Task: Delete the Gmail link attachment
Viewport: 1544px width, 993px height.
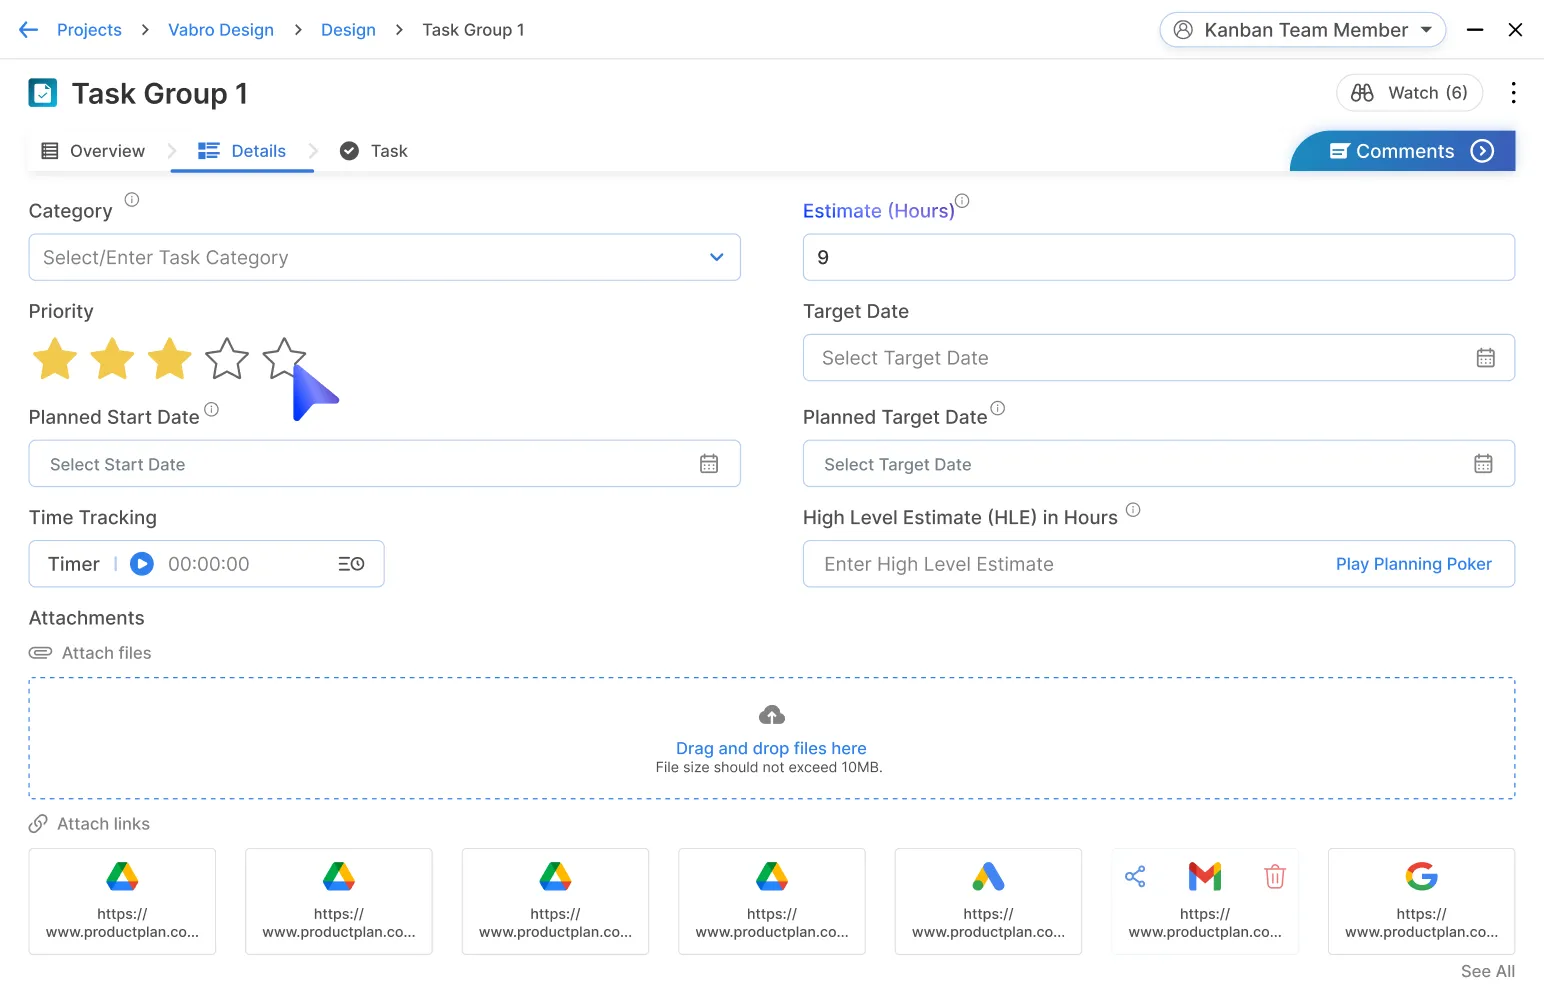Action: coord(1274,877)
